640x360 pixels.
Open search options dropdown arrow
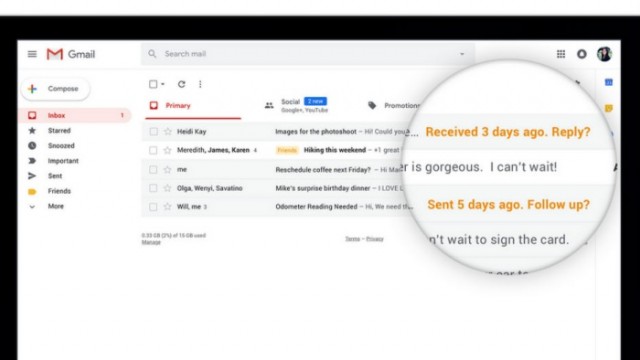tap(462, 54)
